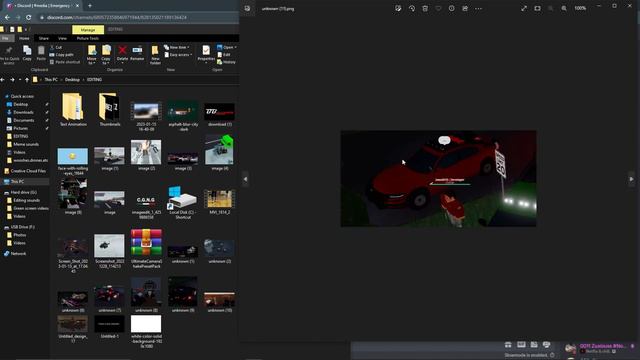This screenshot has width=640, height=360.
Task: Open recent locations dropdown in Explorer
Action: 20,80
